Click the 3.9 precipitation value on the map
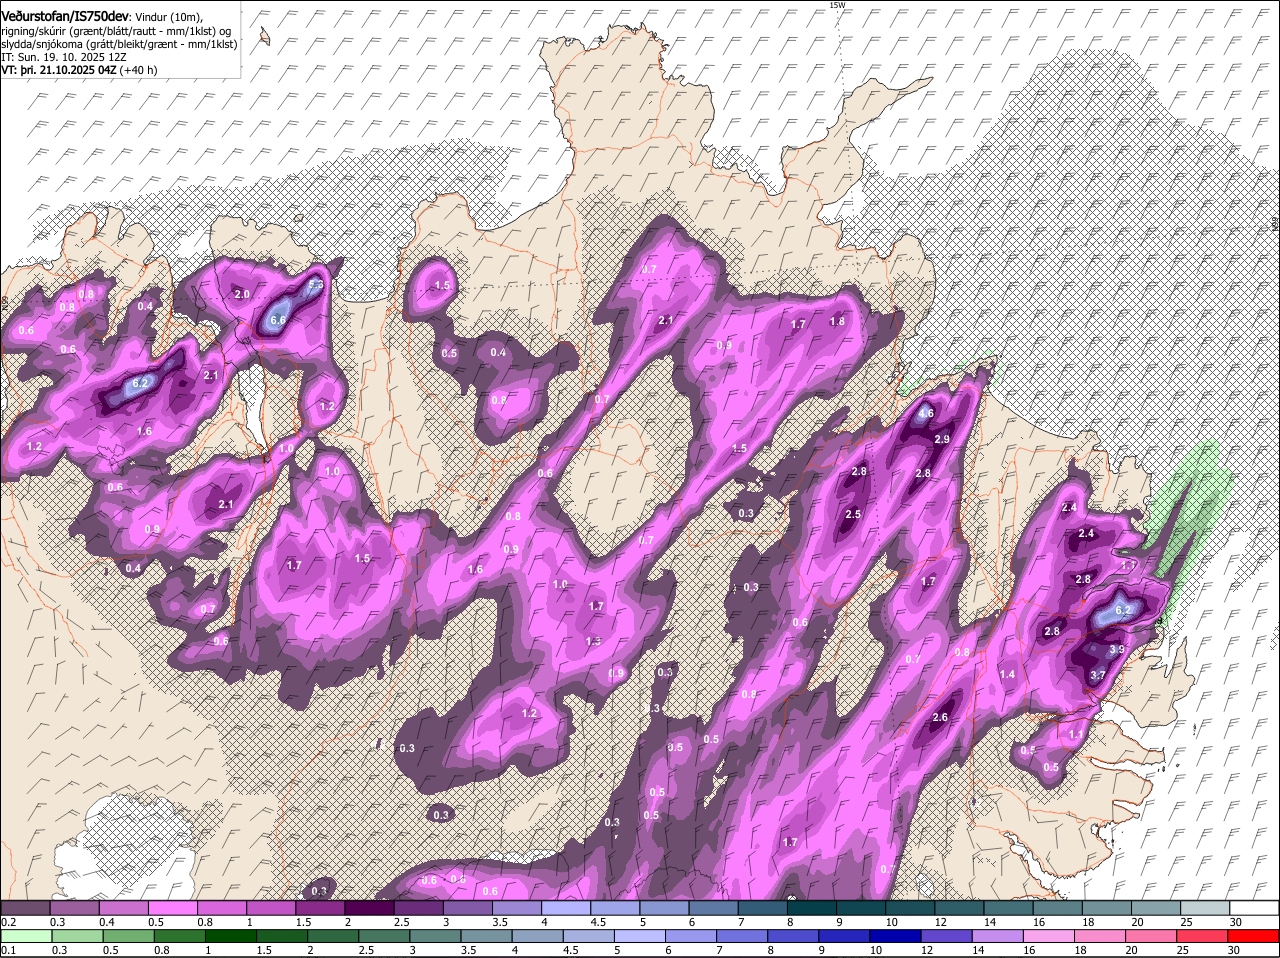The image size is (1280, 958). 1117,650
